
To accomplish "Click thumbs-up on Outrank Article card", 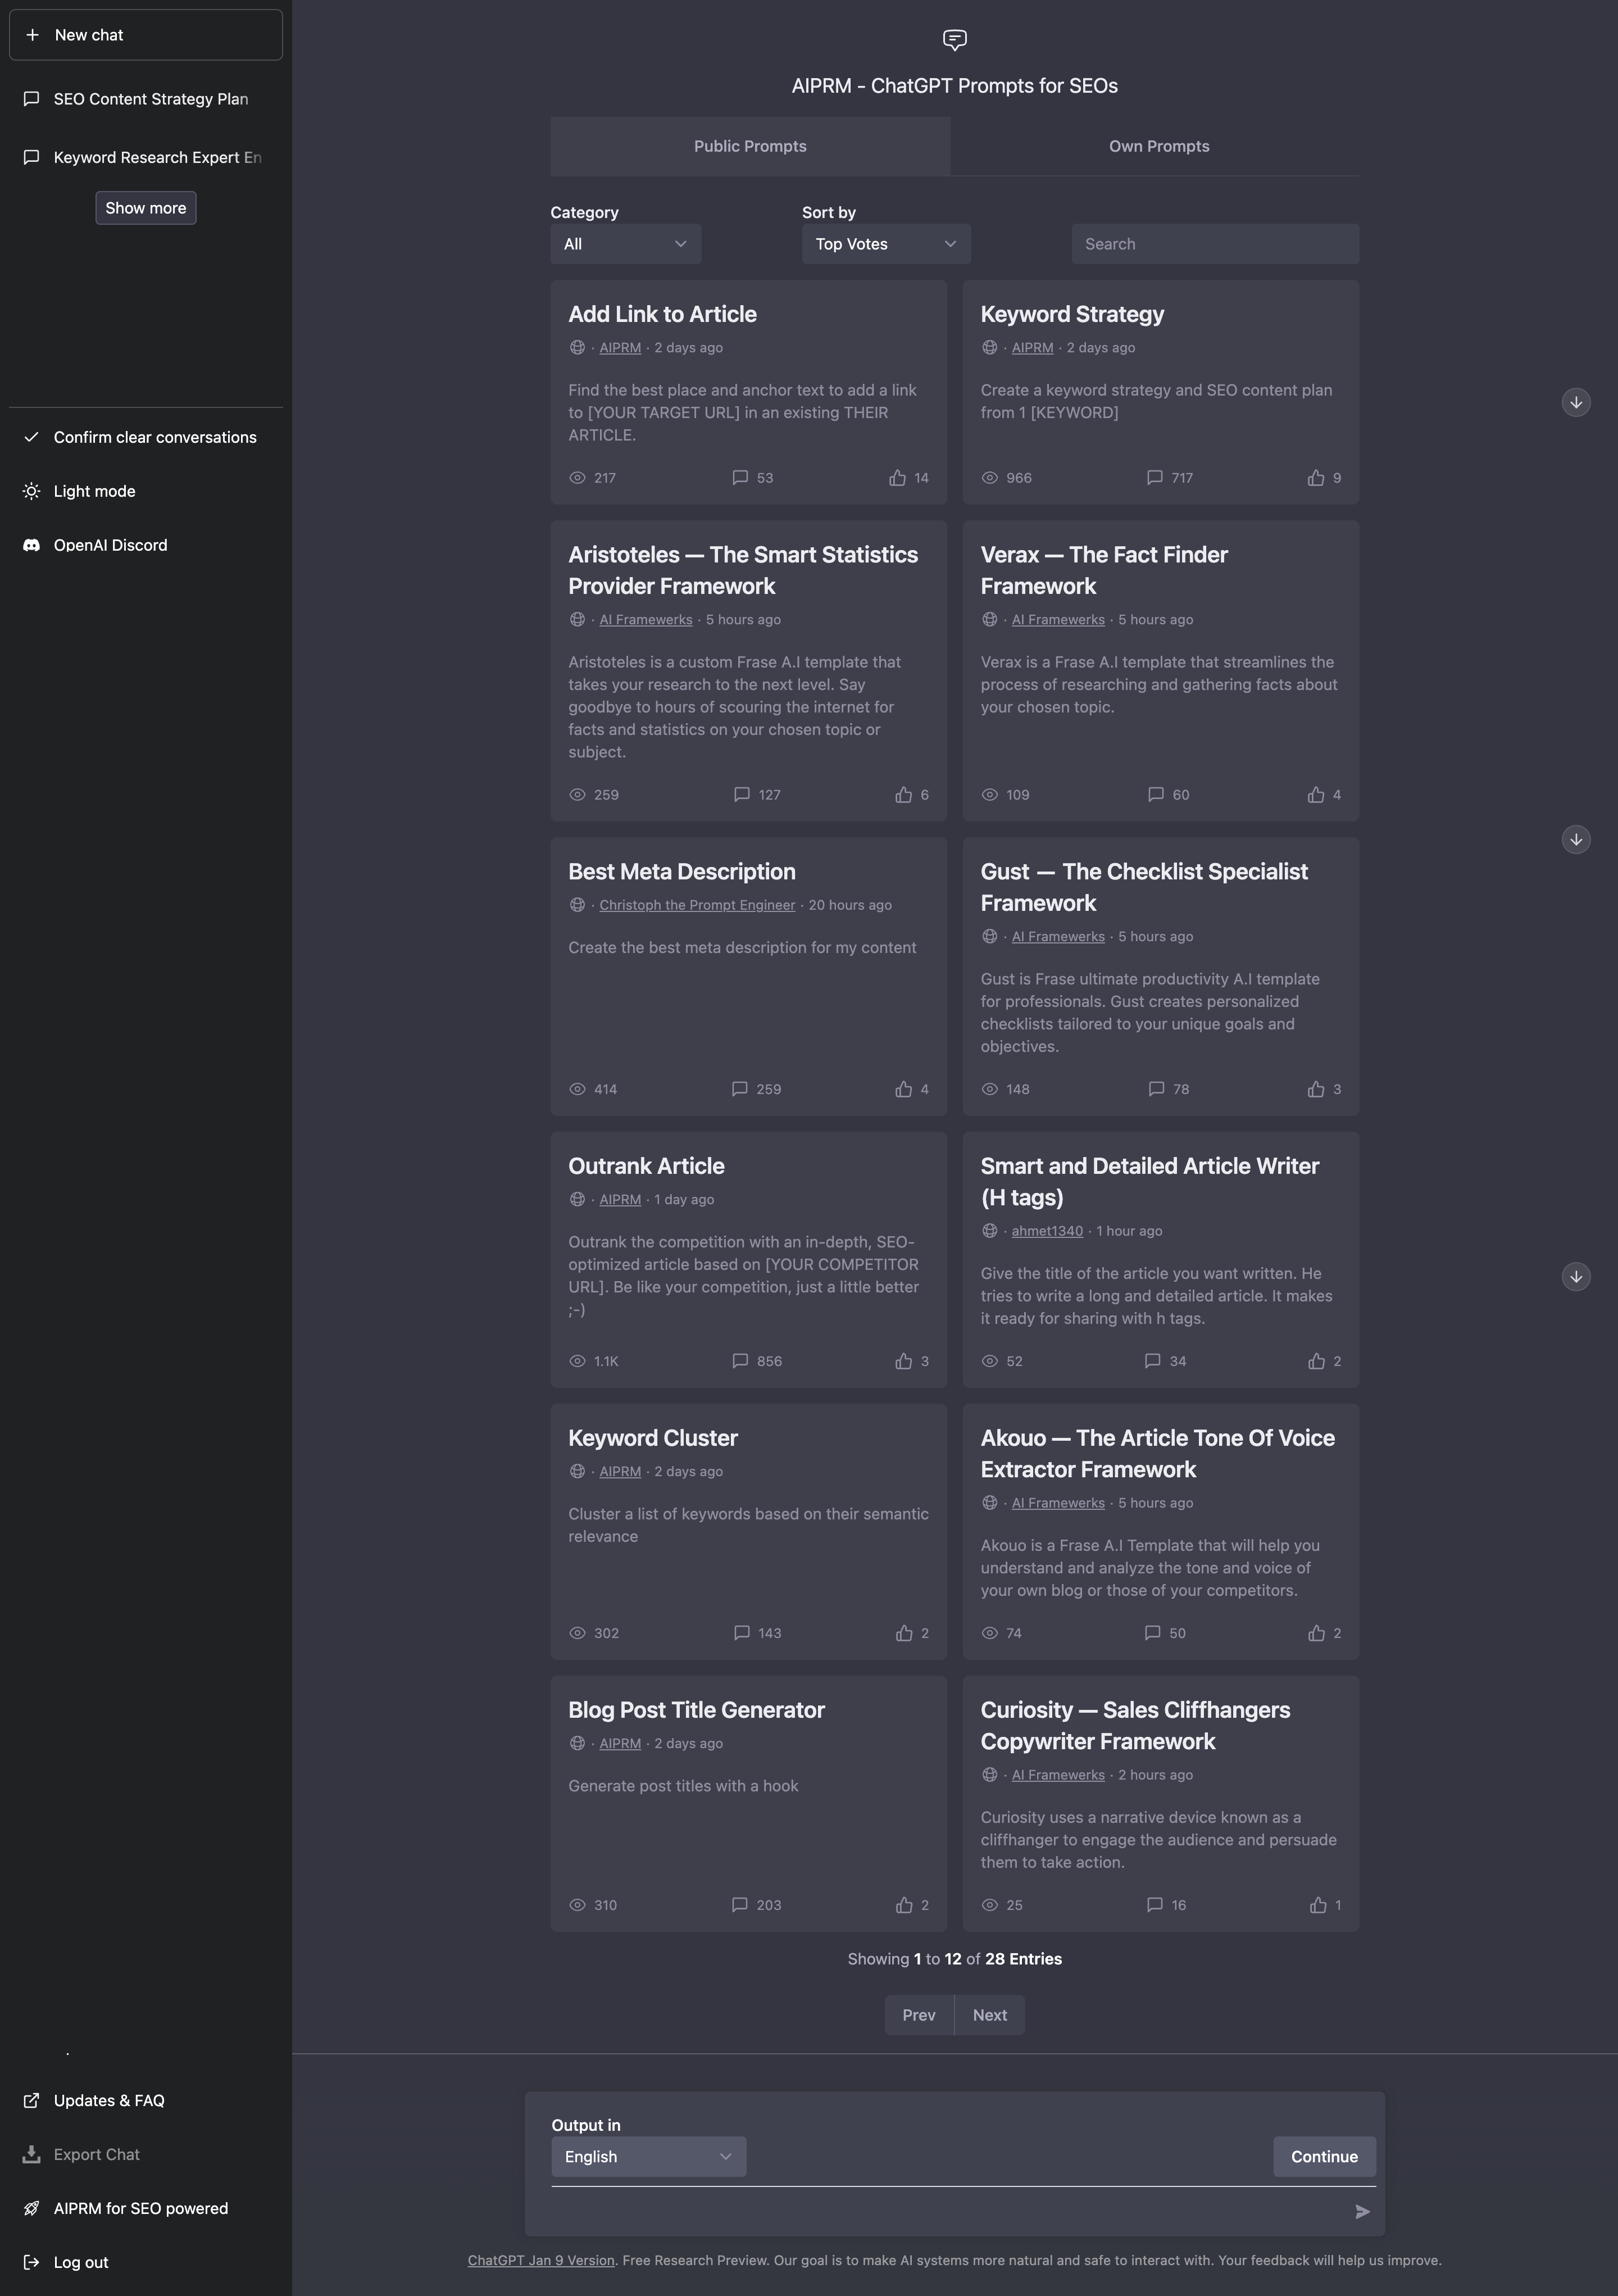I will click(904, 1361).
